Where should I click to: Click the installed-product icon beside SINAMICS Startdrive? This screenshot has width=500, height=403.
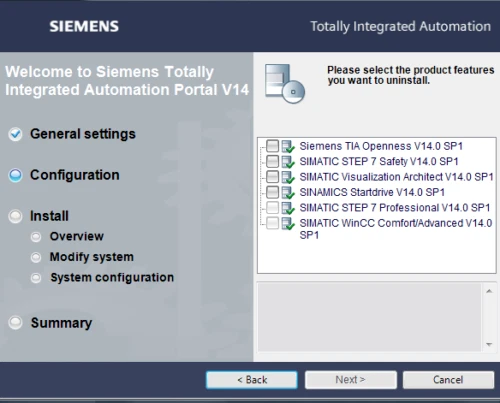pos(288,192)
